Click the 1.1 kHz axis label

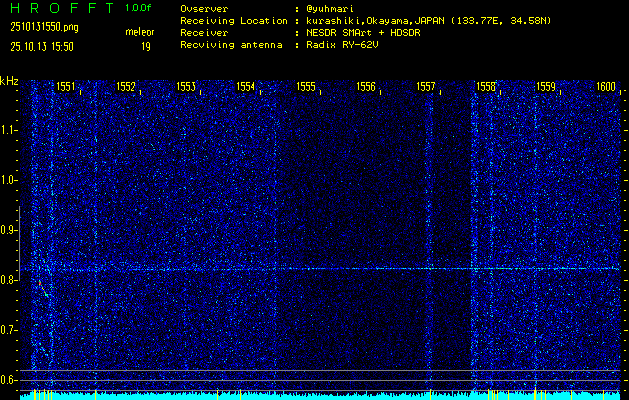(8, 130)
